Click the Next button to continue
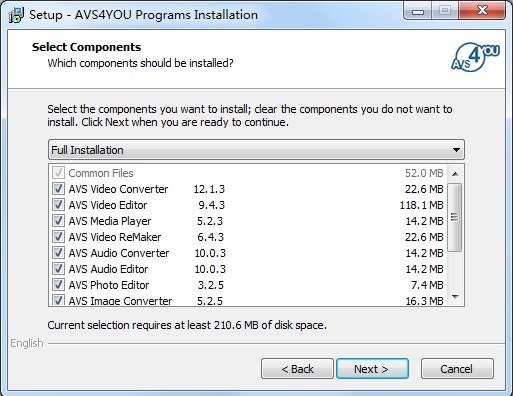 372,369
